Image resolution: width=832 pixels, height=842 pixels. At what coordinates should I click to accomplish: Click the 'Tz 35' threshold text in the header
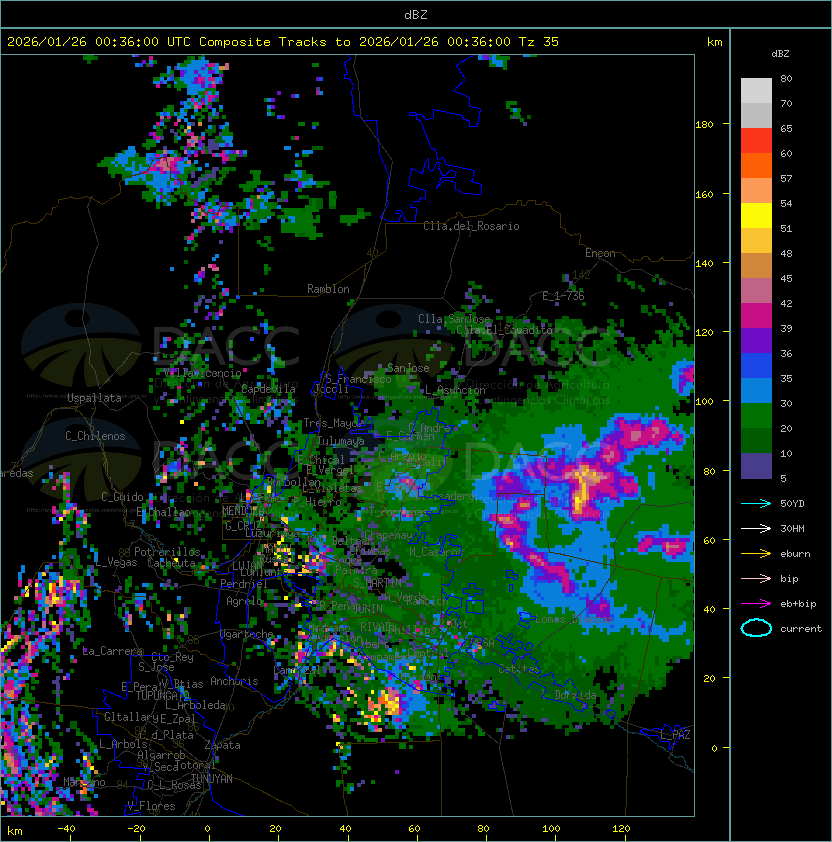(539, 42)
